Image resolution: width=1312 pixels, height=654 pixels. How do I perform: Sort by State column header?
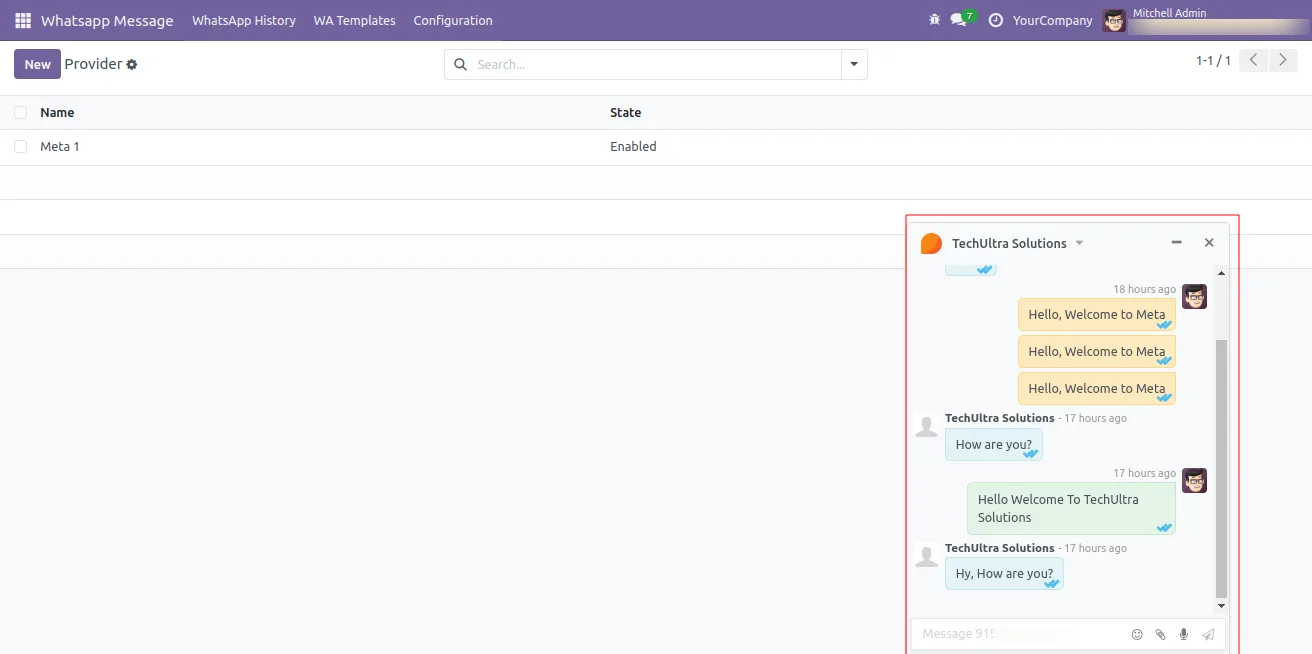coord(626,113)
